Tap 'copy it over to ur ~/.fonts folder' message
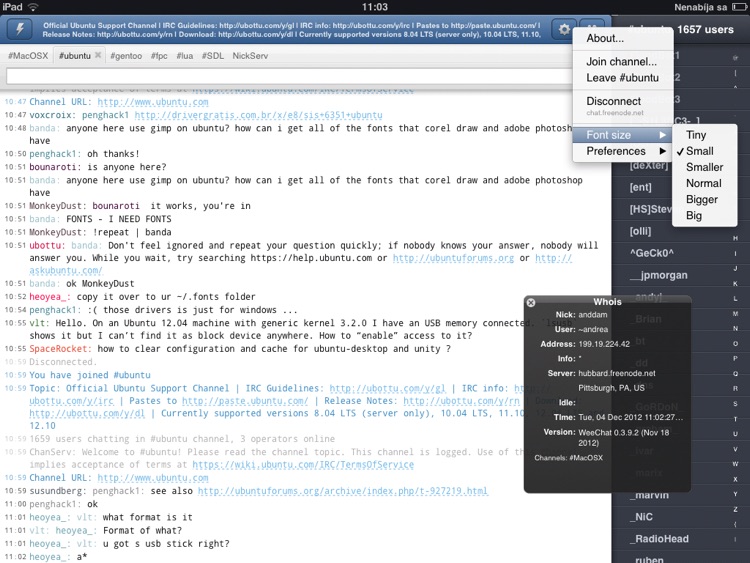The height and width of the screenshot is (563, 750). click(166, 297)
